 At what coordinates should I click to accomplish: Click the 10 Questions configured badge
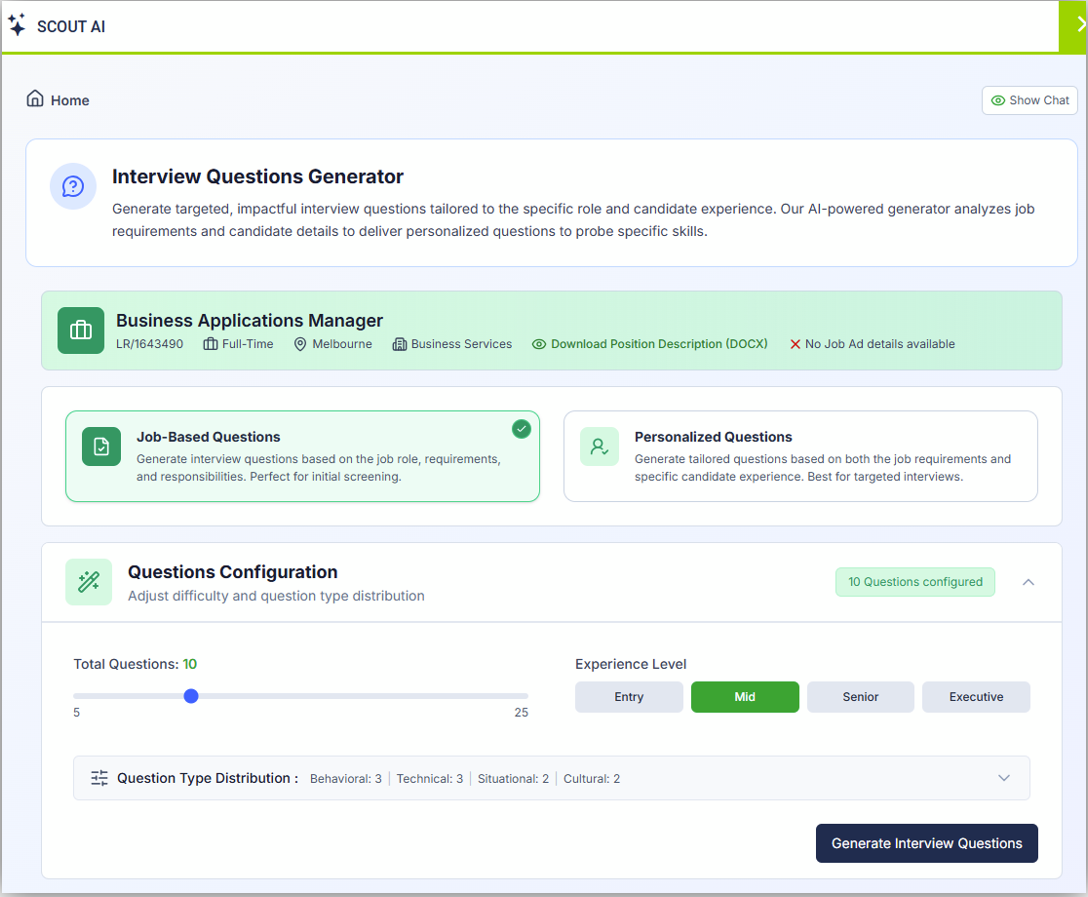(x=915, y=582)
